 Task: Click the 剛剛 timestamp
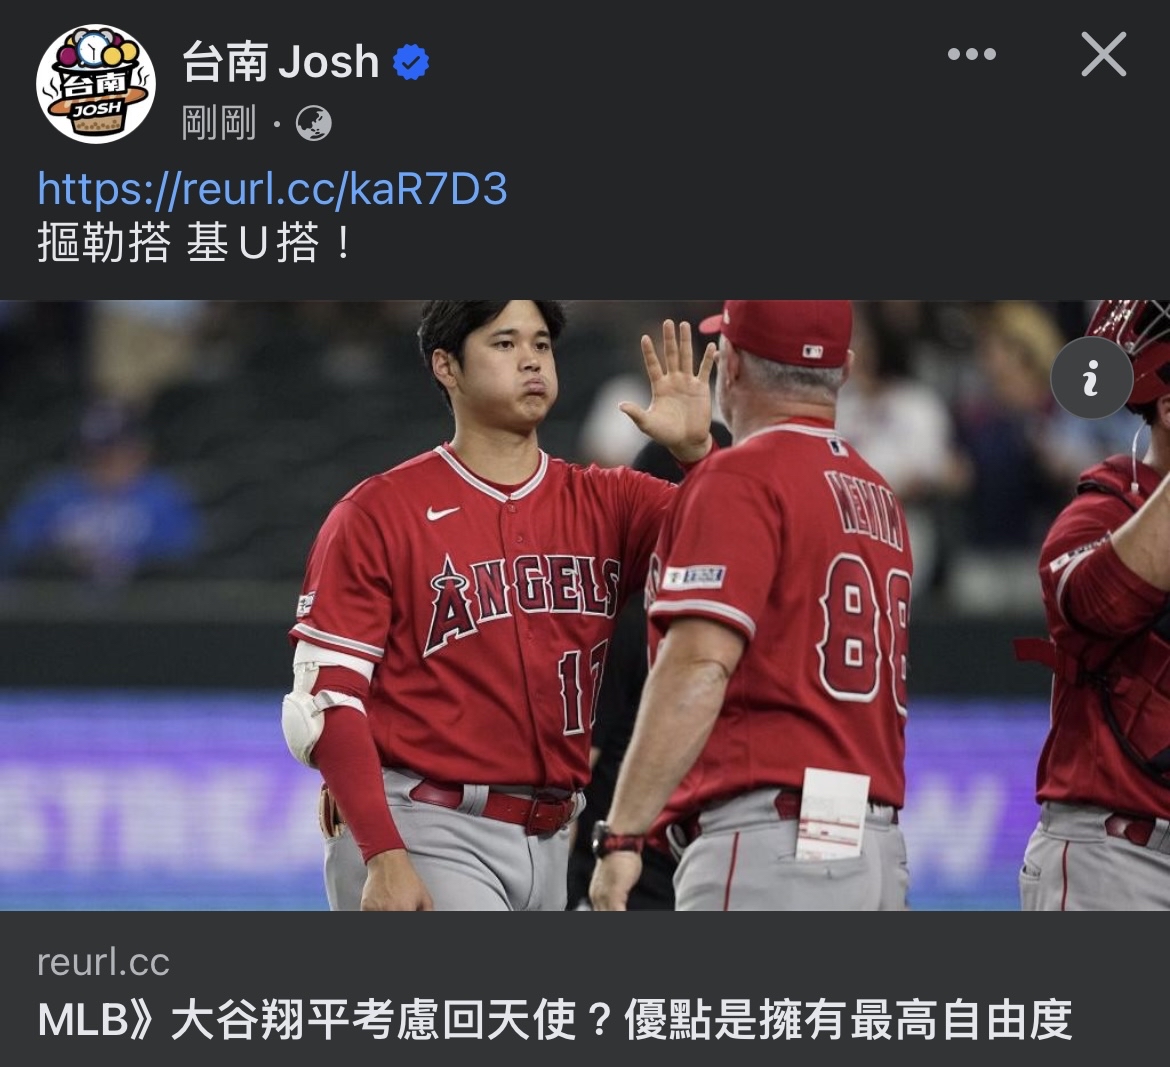click(219, 124)
